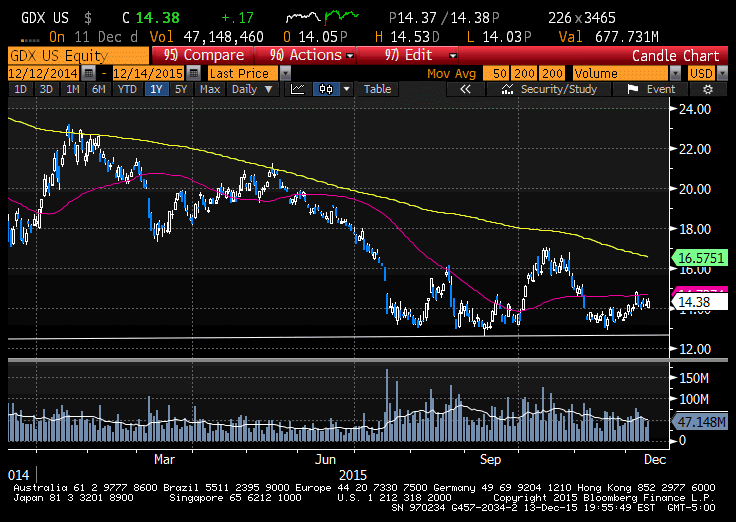Click the Dec label on time axis
Screen dimensions: 736x522
655,459
